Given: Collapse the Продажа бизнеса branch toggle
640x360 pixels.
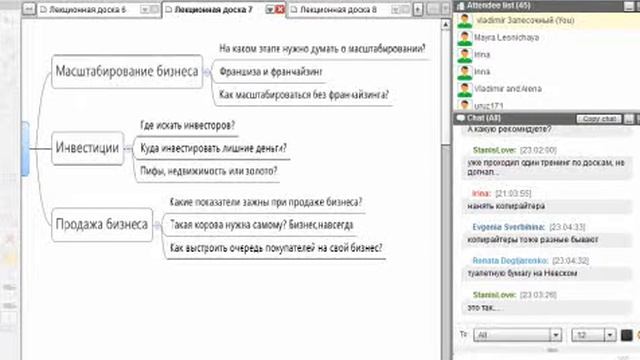Looking at the screenshot, I should 157,225.
